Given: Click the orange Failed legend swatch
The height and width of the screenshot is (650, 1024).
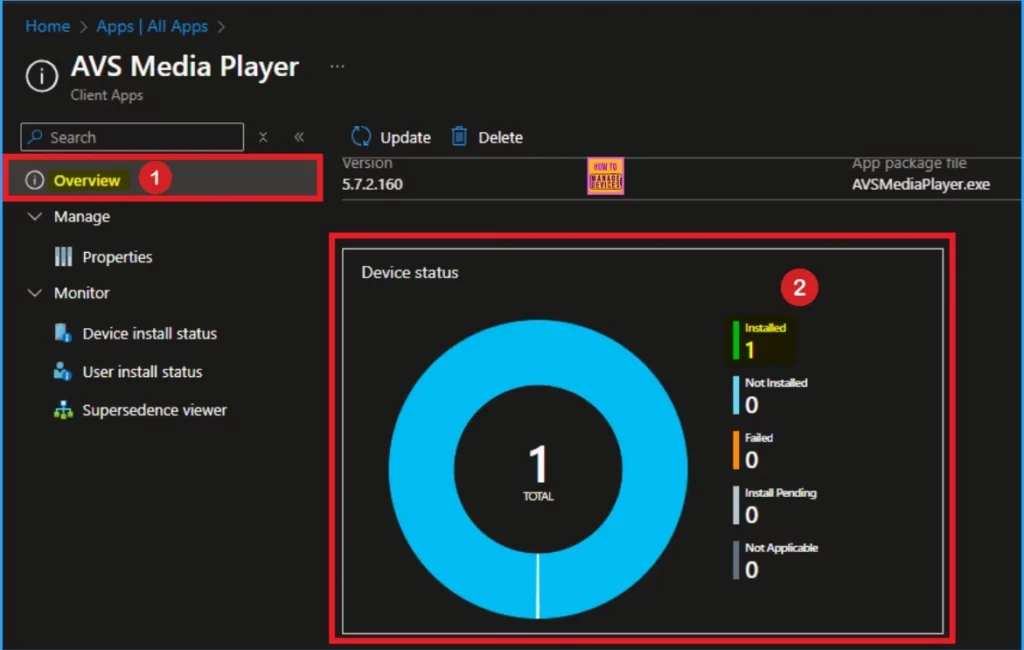Looking at the screenshot, I should (736, 449).
